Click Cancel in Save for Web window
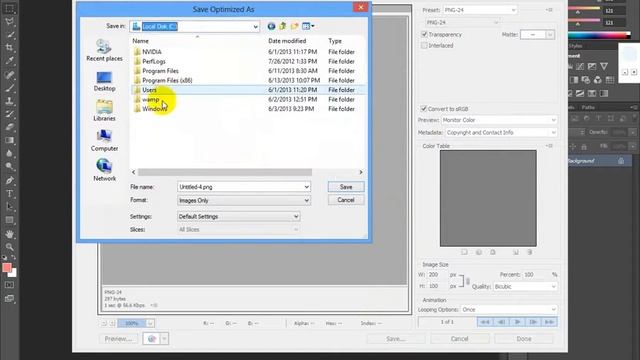This screenshot has height=360, width=640. pyautogui.click(x=459, y=339)
